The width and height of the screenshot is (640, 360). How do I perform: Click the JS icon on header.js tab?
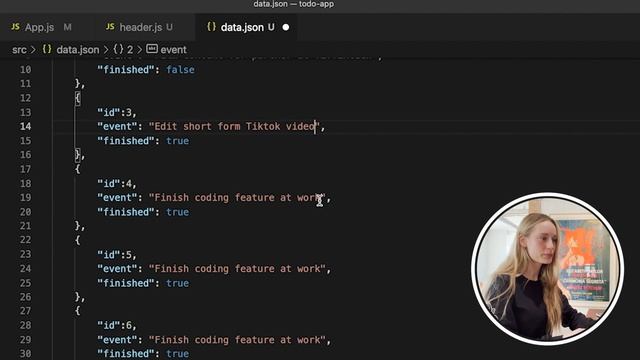[x=110, y=27]
